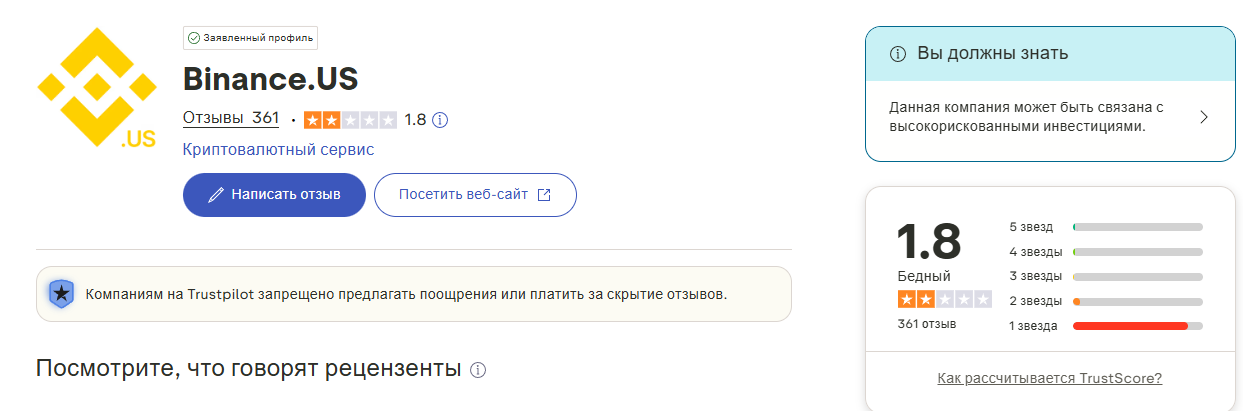Click the 3 звезды rating bar

[x=1137, y=277]
